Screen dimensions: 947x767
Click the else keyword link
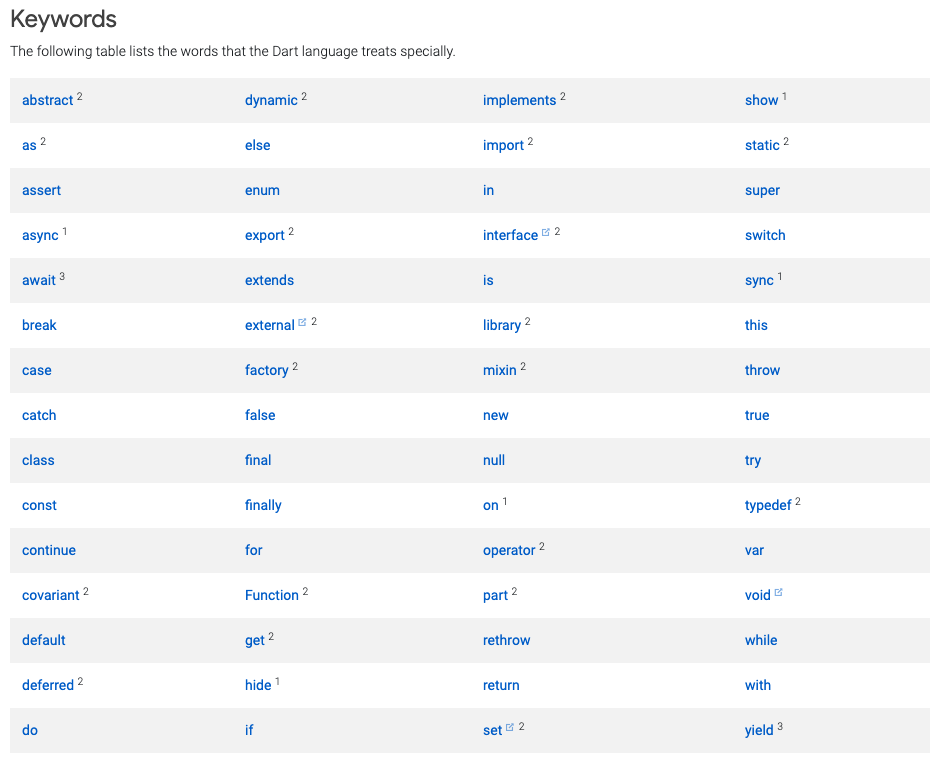coord(257,146)
